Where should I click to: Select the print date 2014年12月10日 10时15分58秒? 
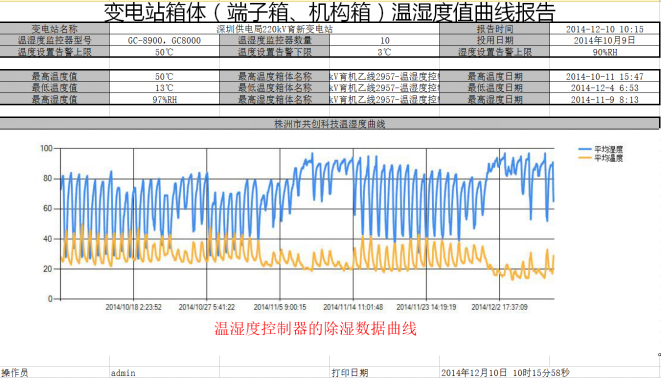pos(505,373)
